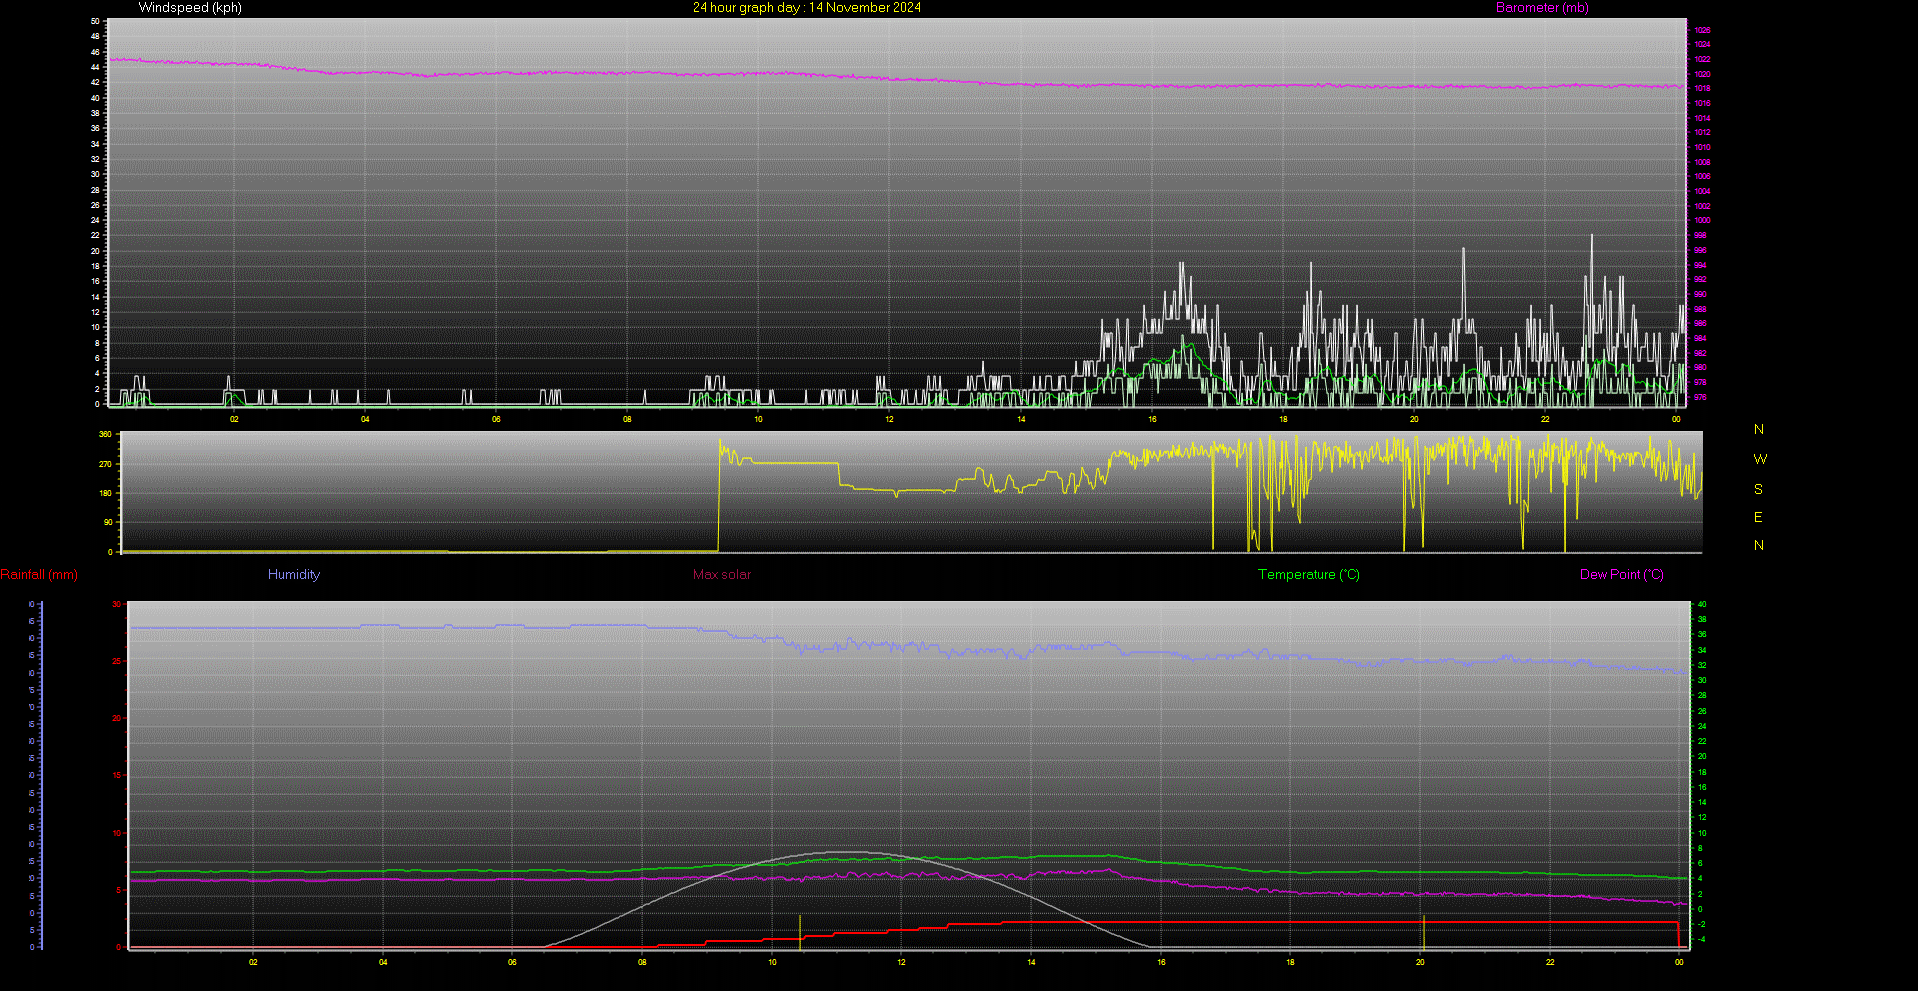The width and height of the screenshot is (1918, 991).
Task: Click the "1018" barometer axis value
Action: click(1702, 88)
